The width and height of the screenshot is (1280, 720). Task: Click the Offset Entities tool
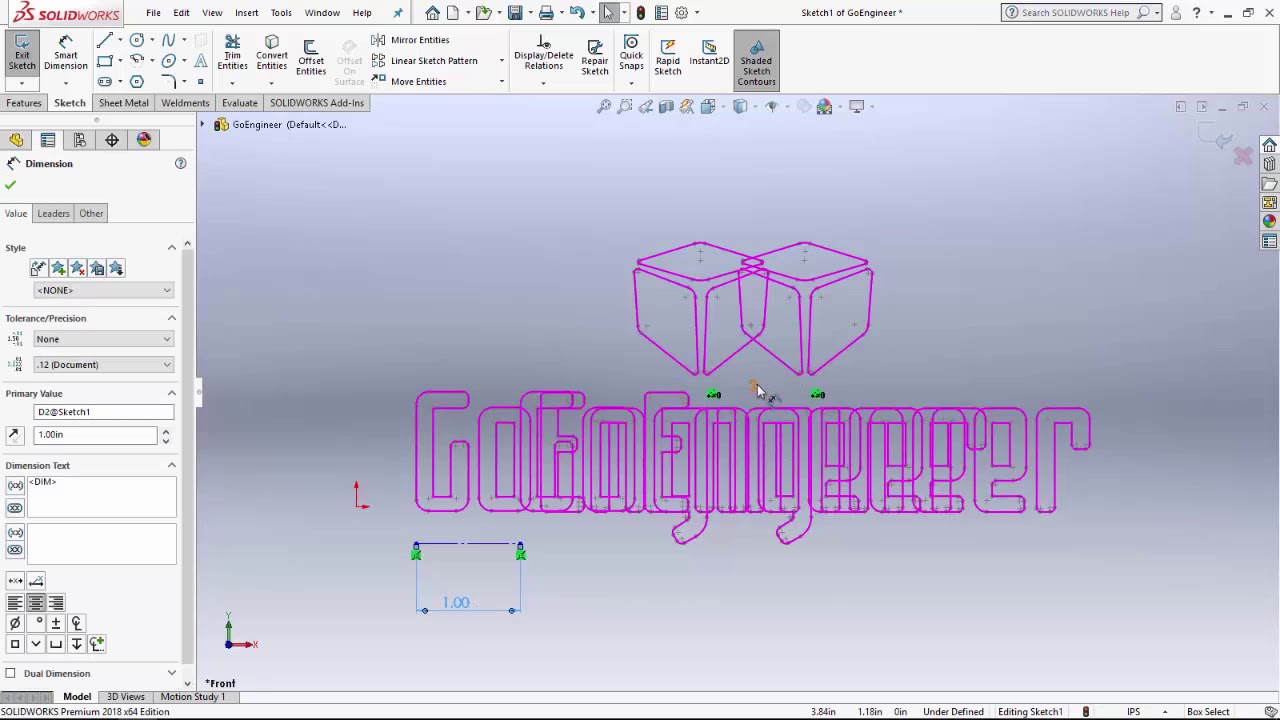(x=311, y=56)
